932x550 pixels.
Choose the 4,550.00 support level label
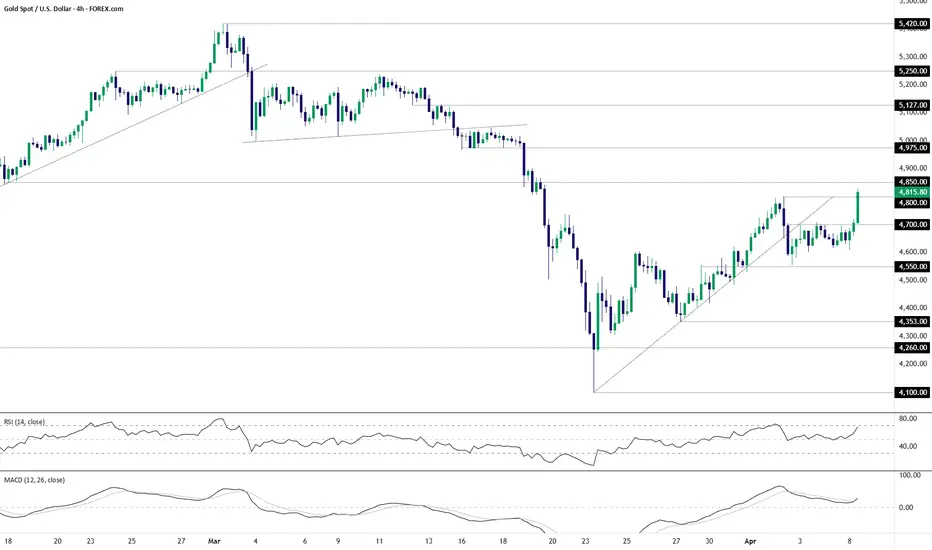pyautogui.click(x=911, y=266)
